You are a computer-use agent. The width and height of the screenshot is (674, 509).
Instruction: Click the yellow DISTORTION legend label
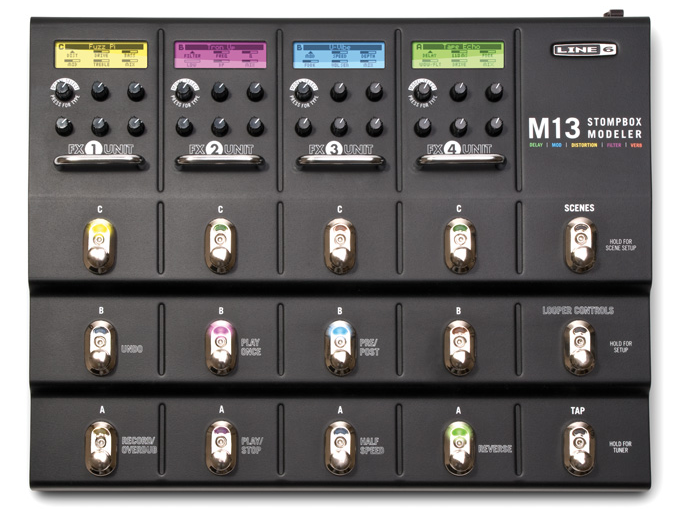pos(584,145)
